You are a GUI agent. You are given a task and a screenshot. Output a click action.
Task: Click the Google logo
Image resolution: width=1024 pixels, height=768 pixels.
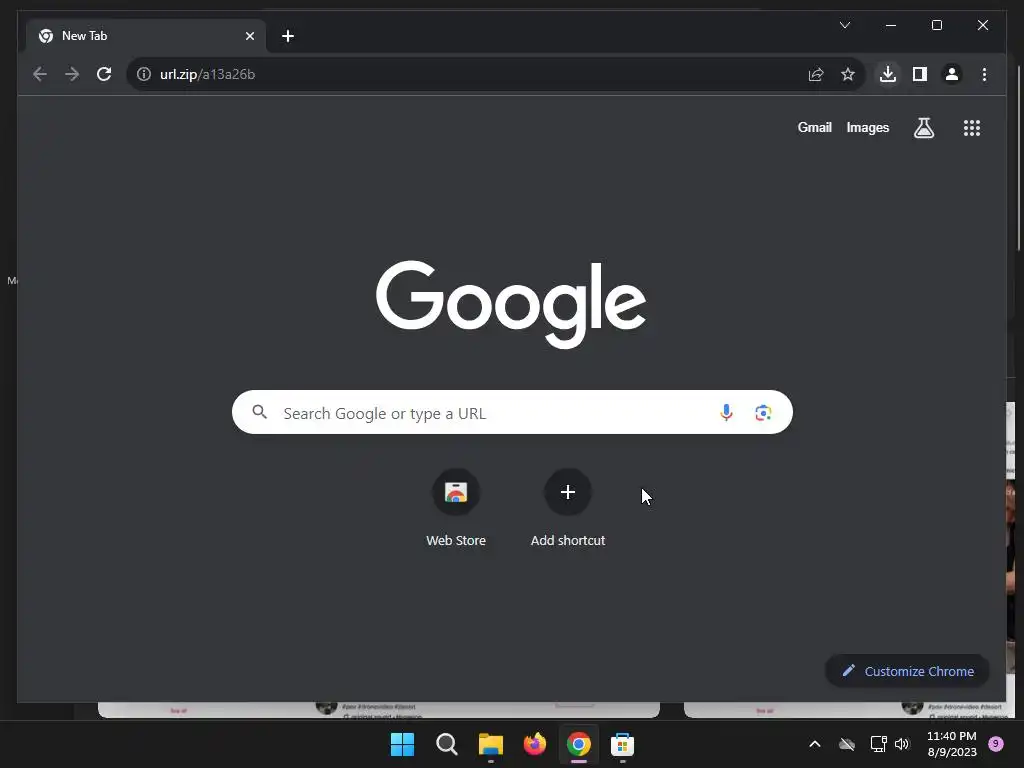click(x=511, y=304)
